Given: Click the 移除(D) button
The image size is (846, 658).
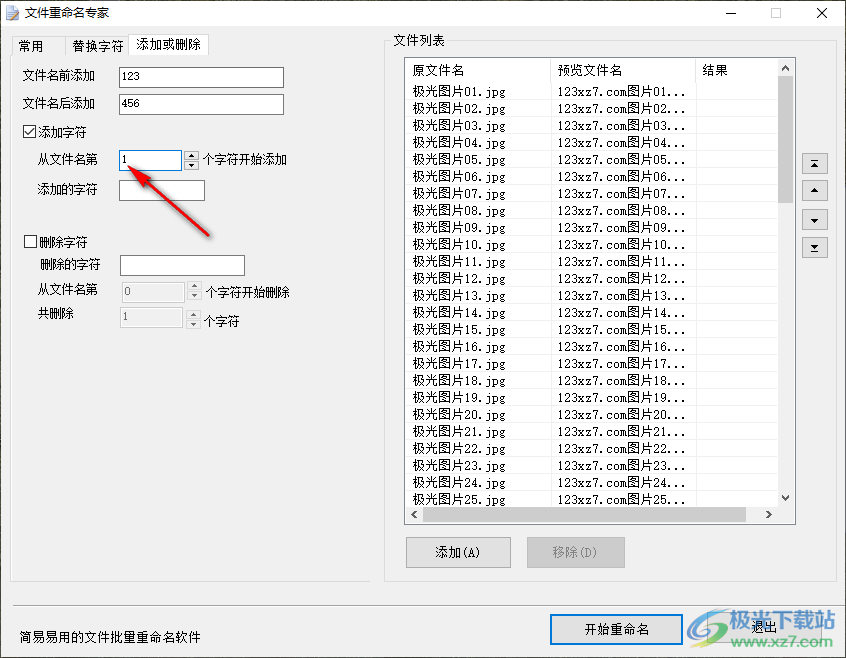Looking at the screenshot, I should pos(576,552).
